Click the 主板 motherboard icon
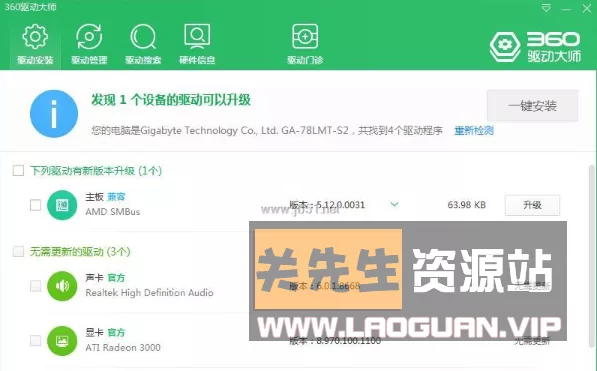 62,205
